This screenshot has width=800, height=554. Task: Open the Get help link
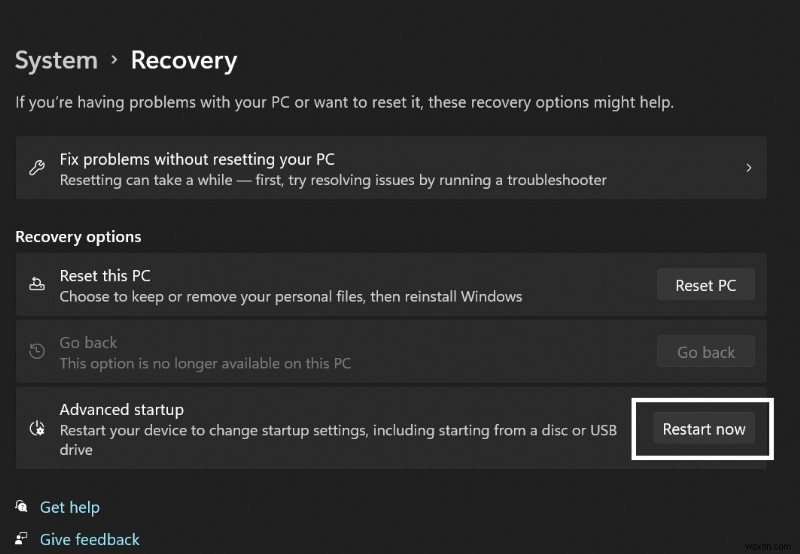(x=70, y=507)
